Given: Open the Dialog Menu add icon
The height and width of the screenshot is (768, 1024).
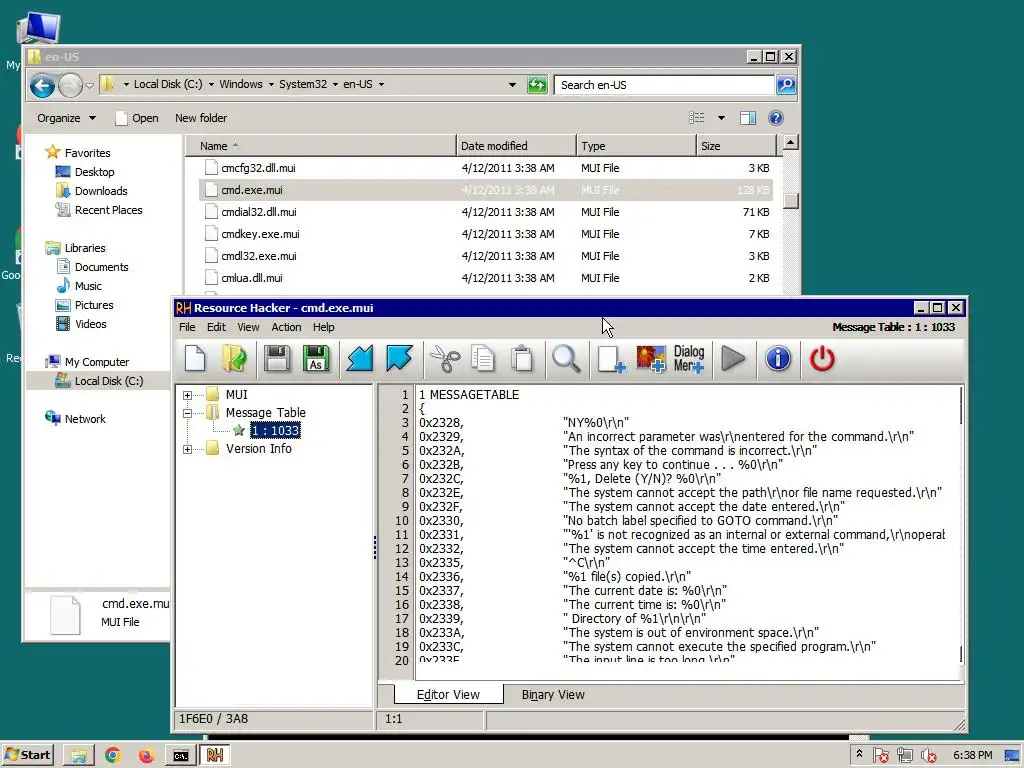Looking at the screenshot, I should [x=689, y=359].
